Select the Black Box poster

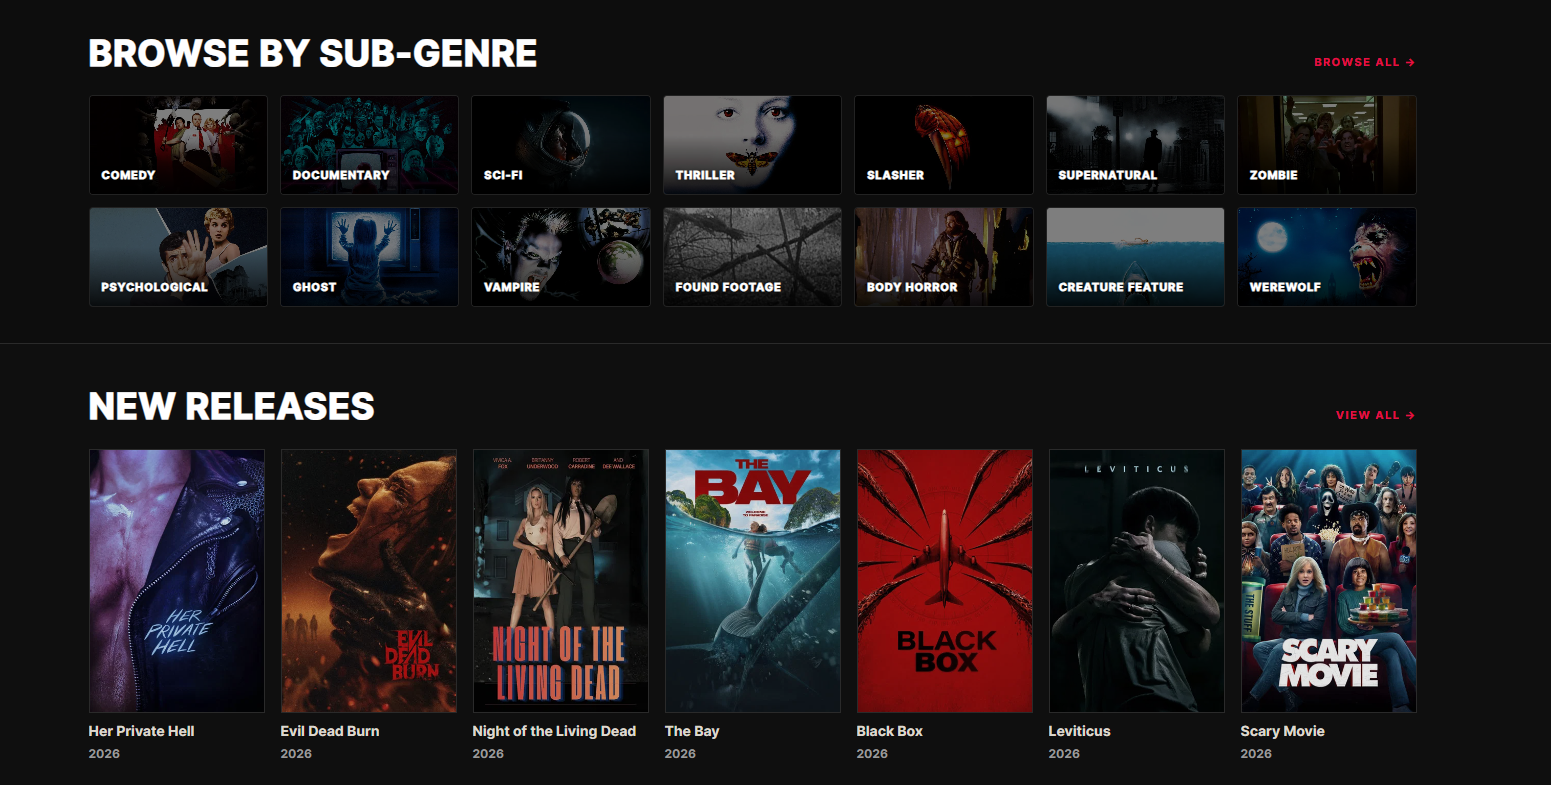point(945,581)
